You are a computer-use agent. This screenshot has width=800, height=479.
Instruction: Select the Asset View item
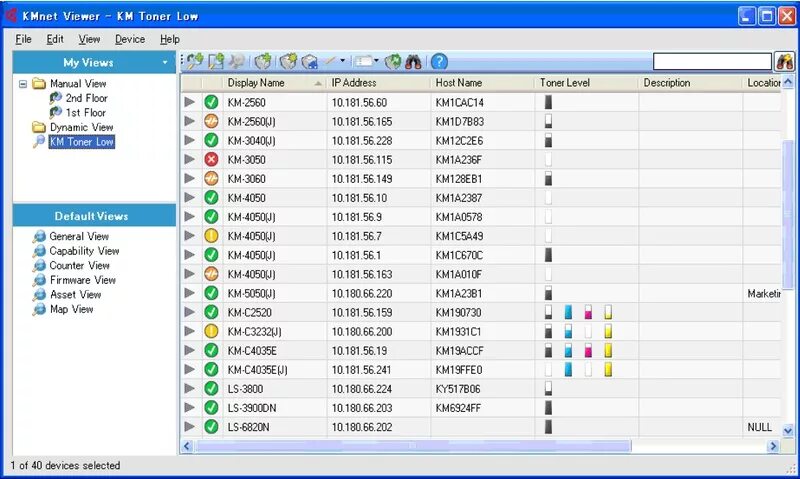(76, 294)
